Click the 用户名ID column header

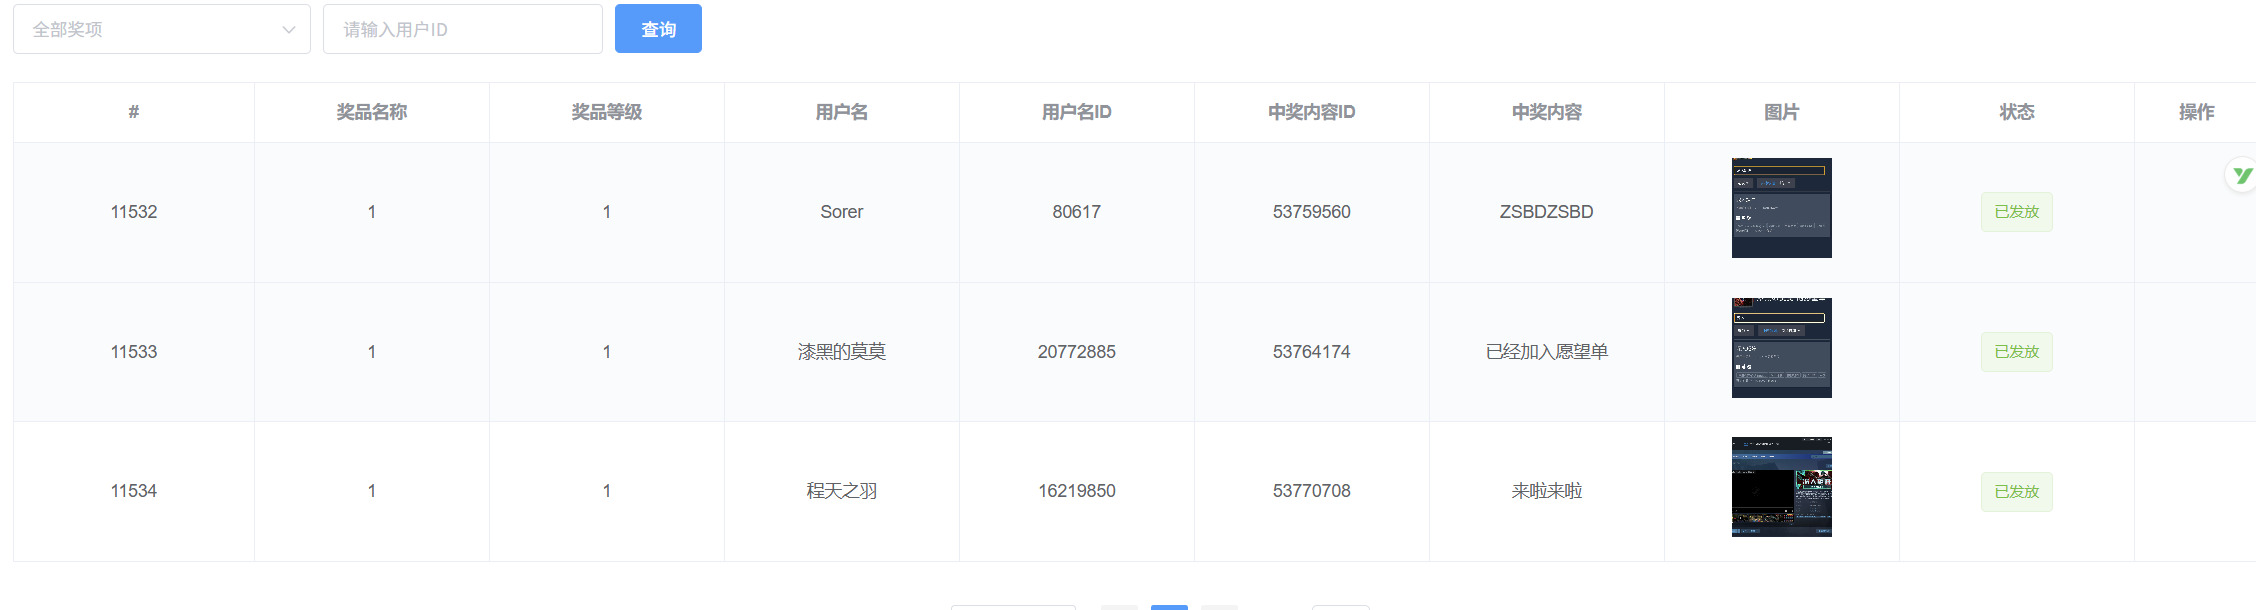[x=1076, y=112]
